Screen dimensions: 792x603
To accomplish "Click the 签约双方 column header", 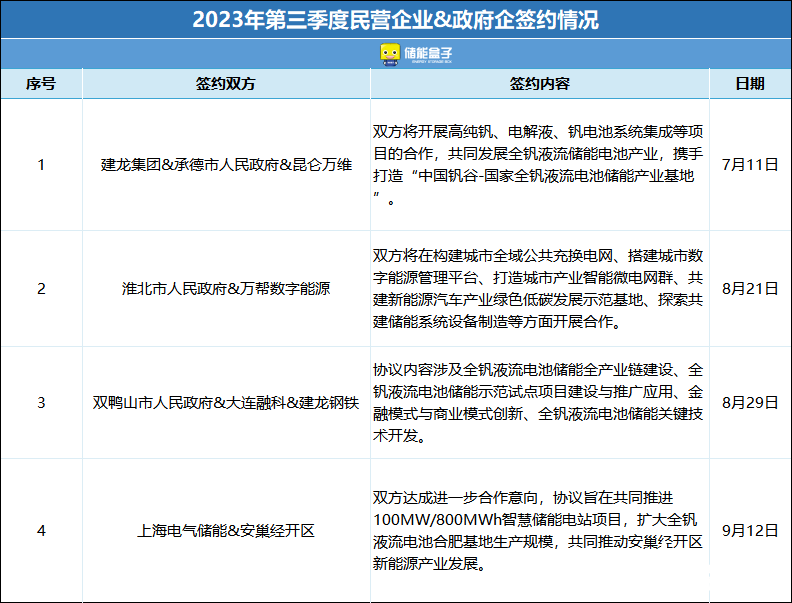I will (226, 84).
